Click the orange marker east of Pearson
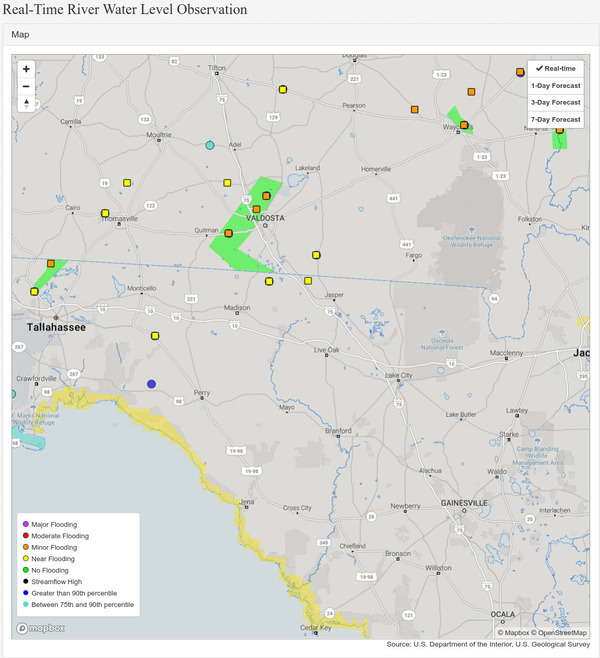 point(415,110)
